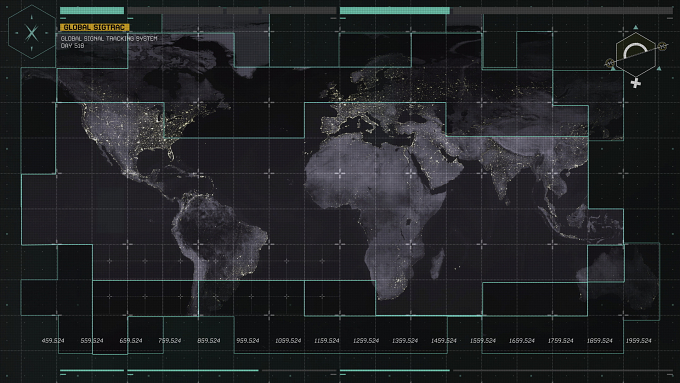Click scale value 959.524
This screenshot has width=680, height=383.
click(248, 340)
